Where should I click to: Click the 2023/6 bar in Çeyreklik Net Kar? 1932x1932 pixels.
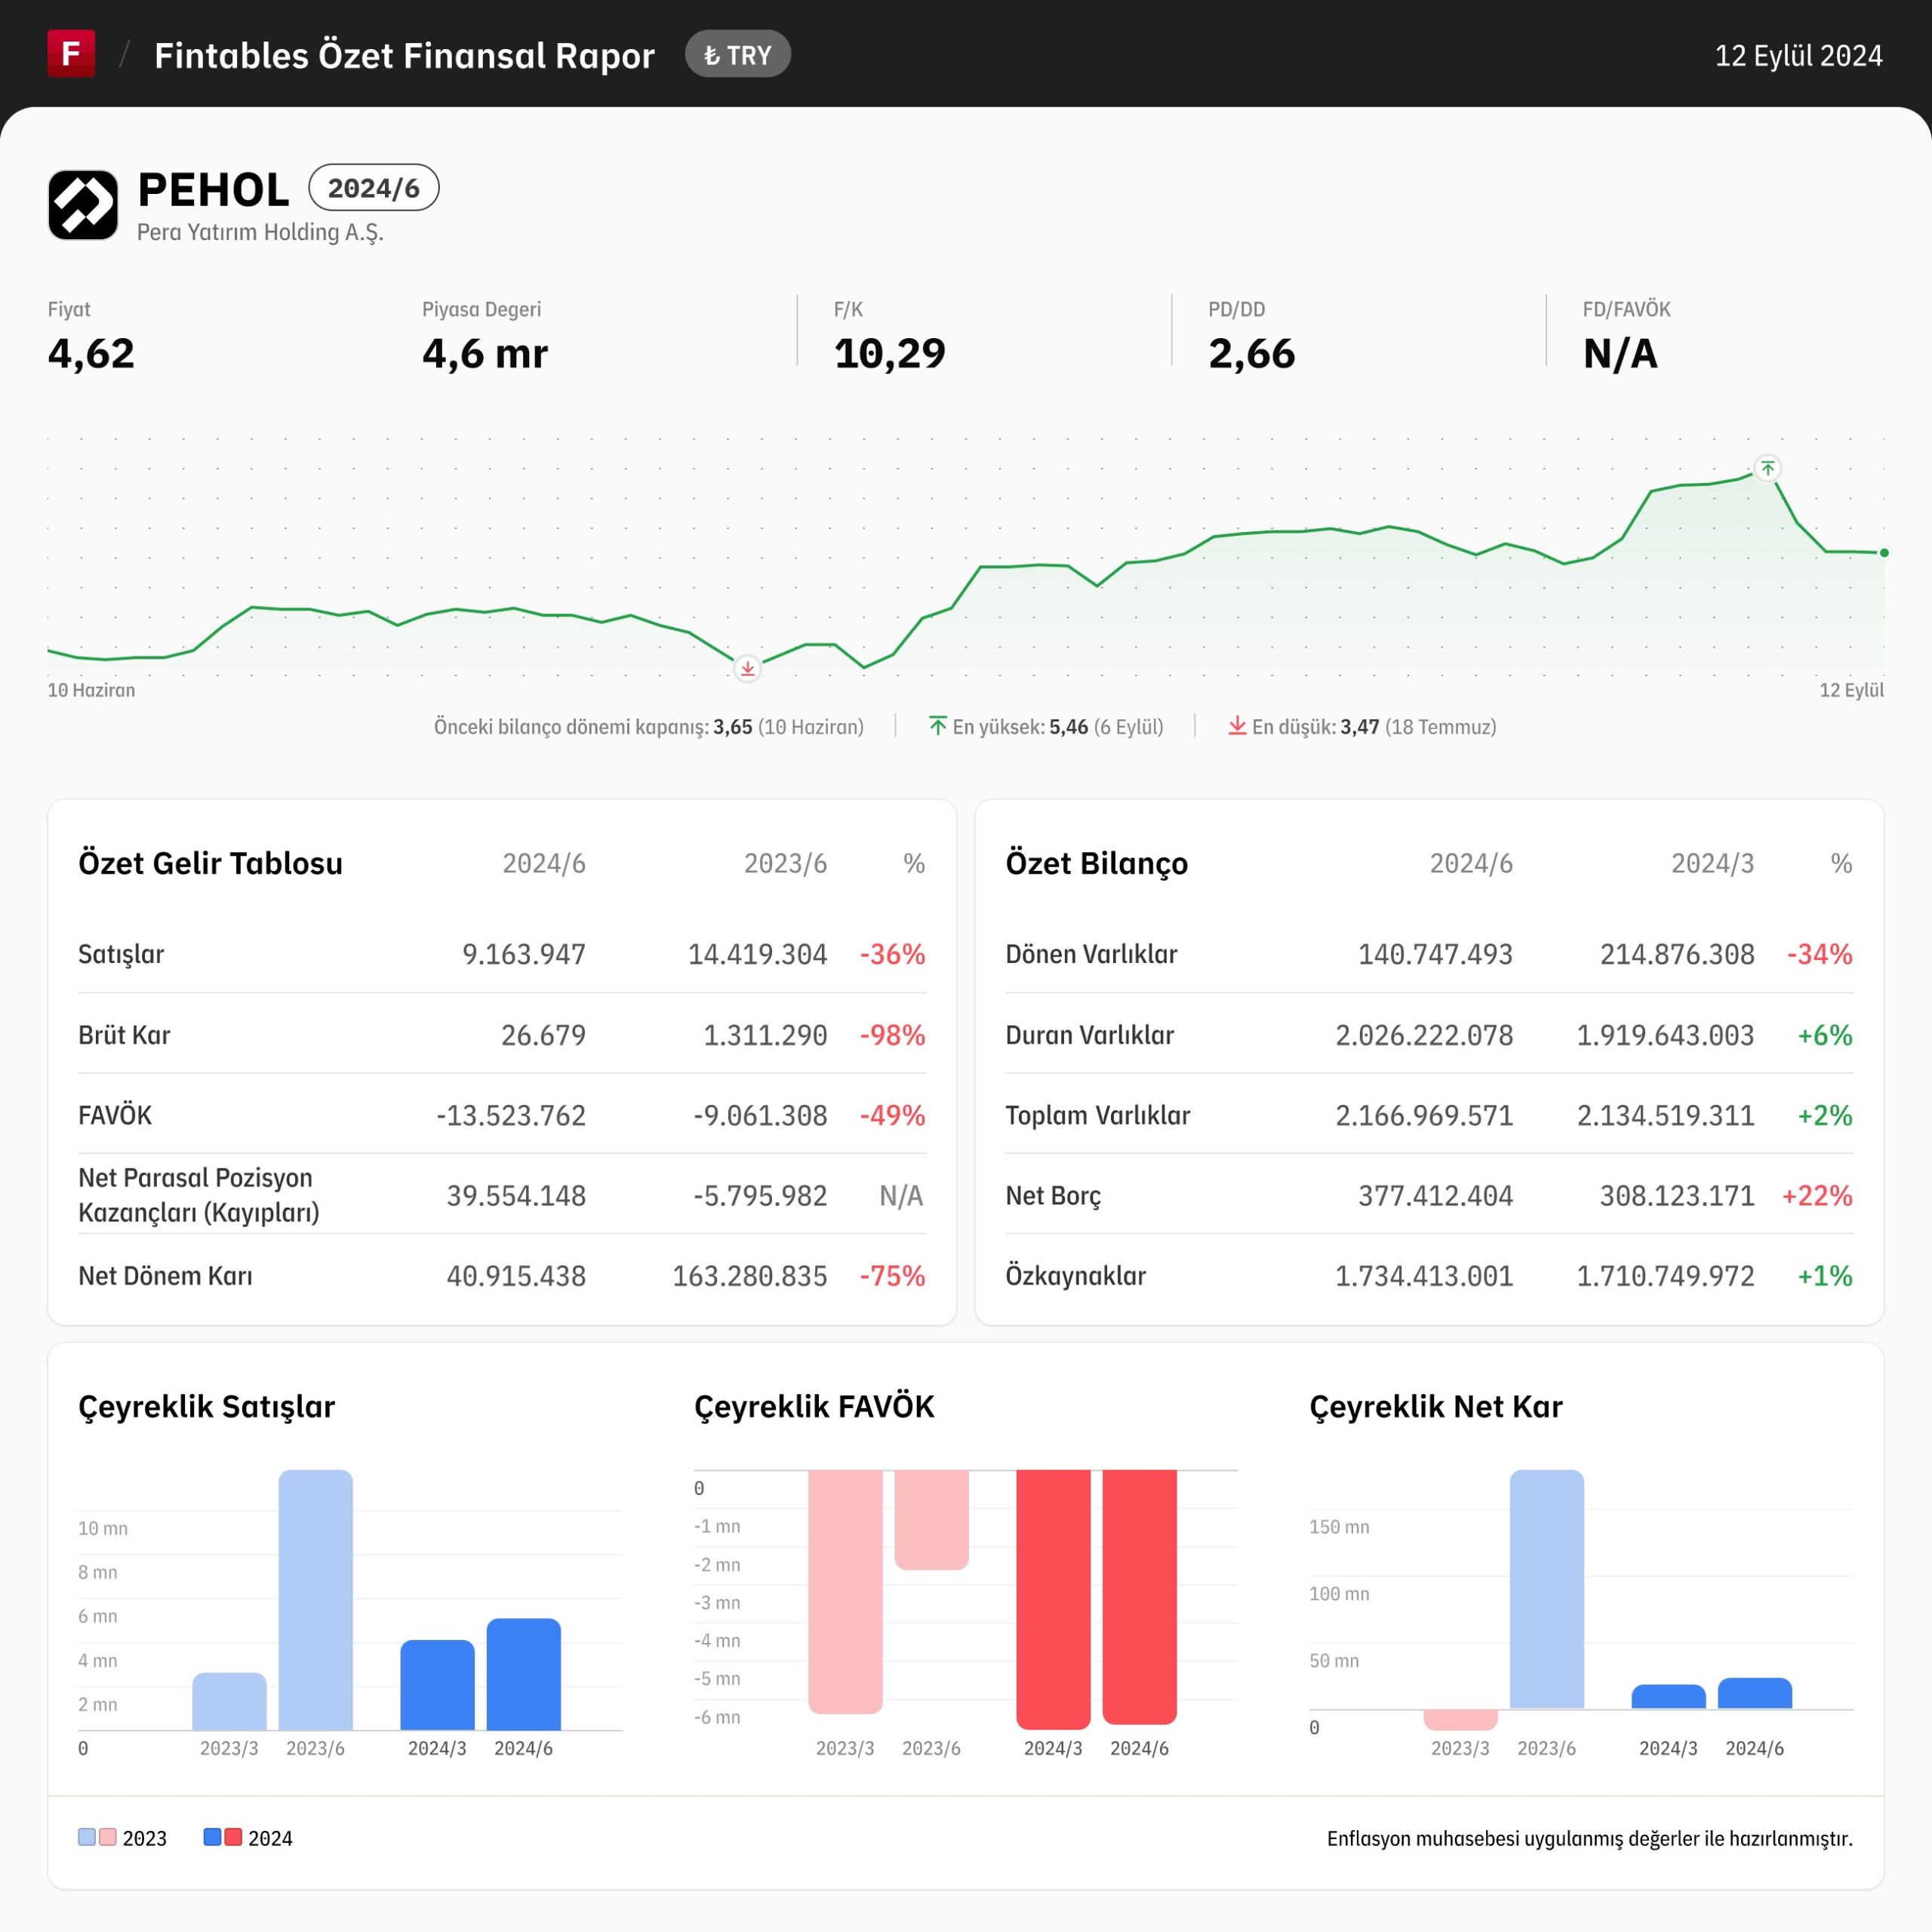click(x=1547, y=1589)
